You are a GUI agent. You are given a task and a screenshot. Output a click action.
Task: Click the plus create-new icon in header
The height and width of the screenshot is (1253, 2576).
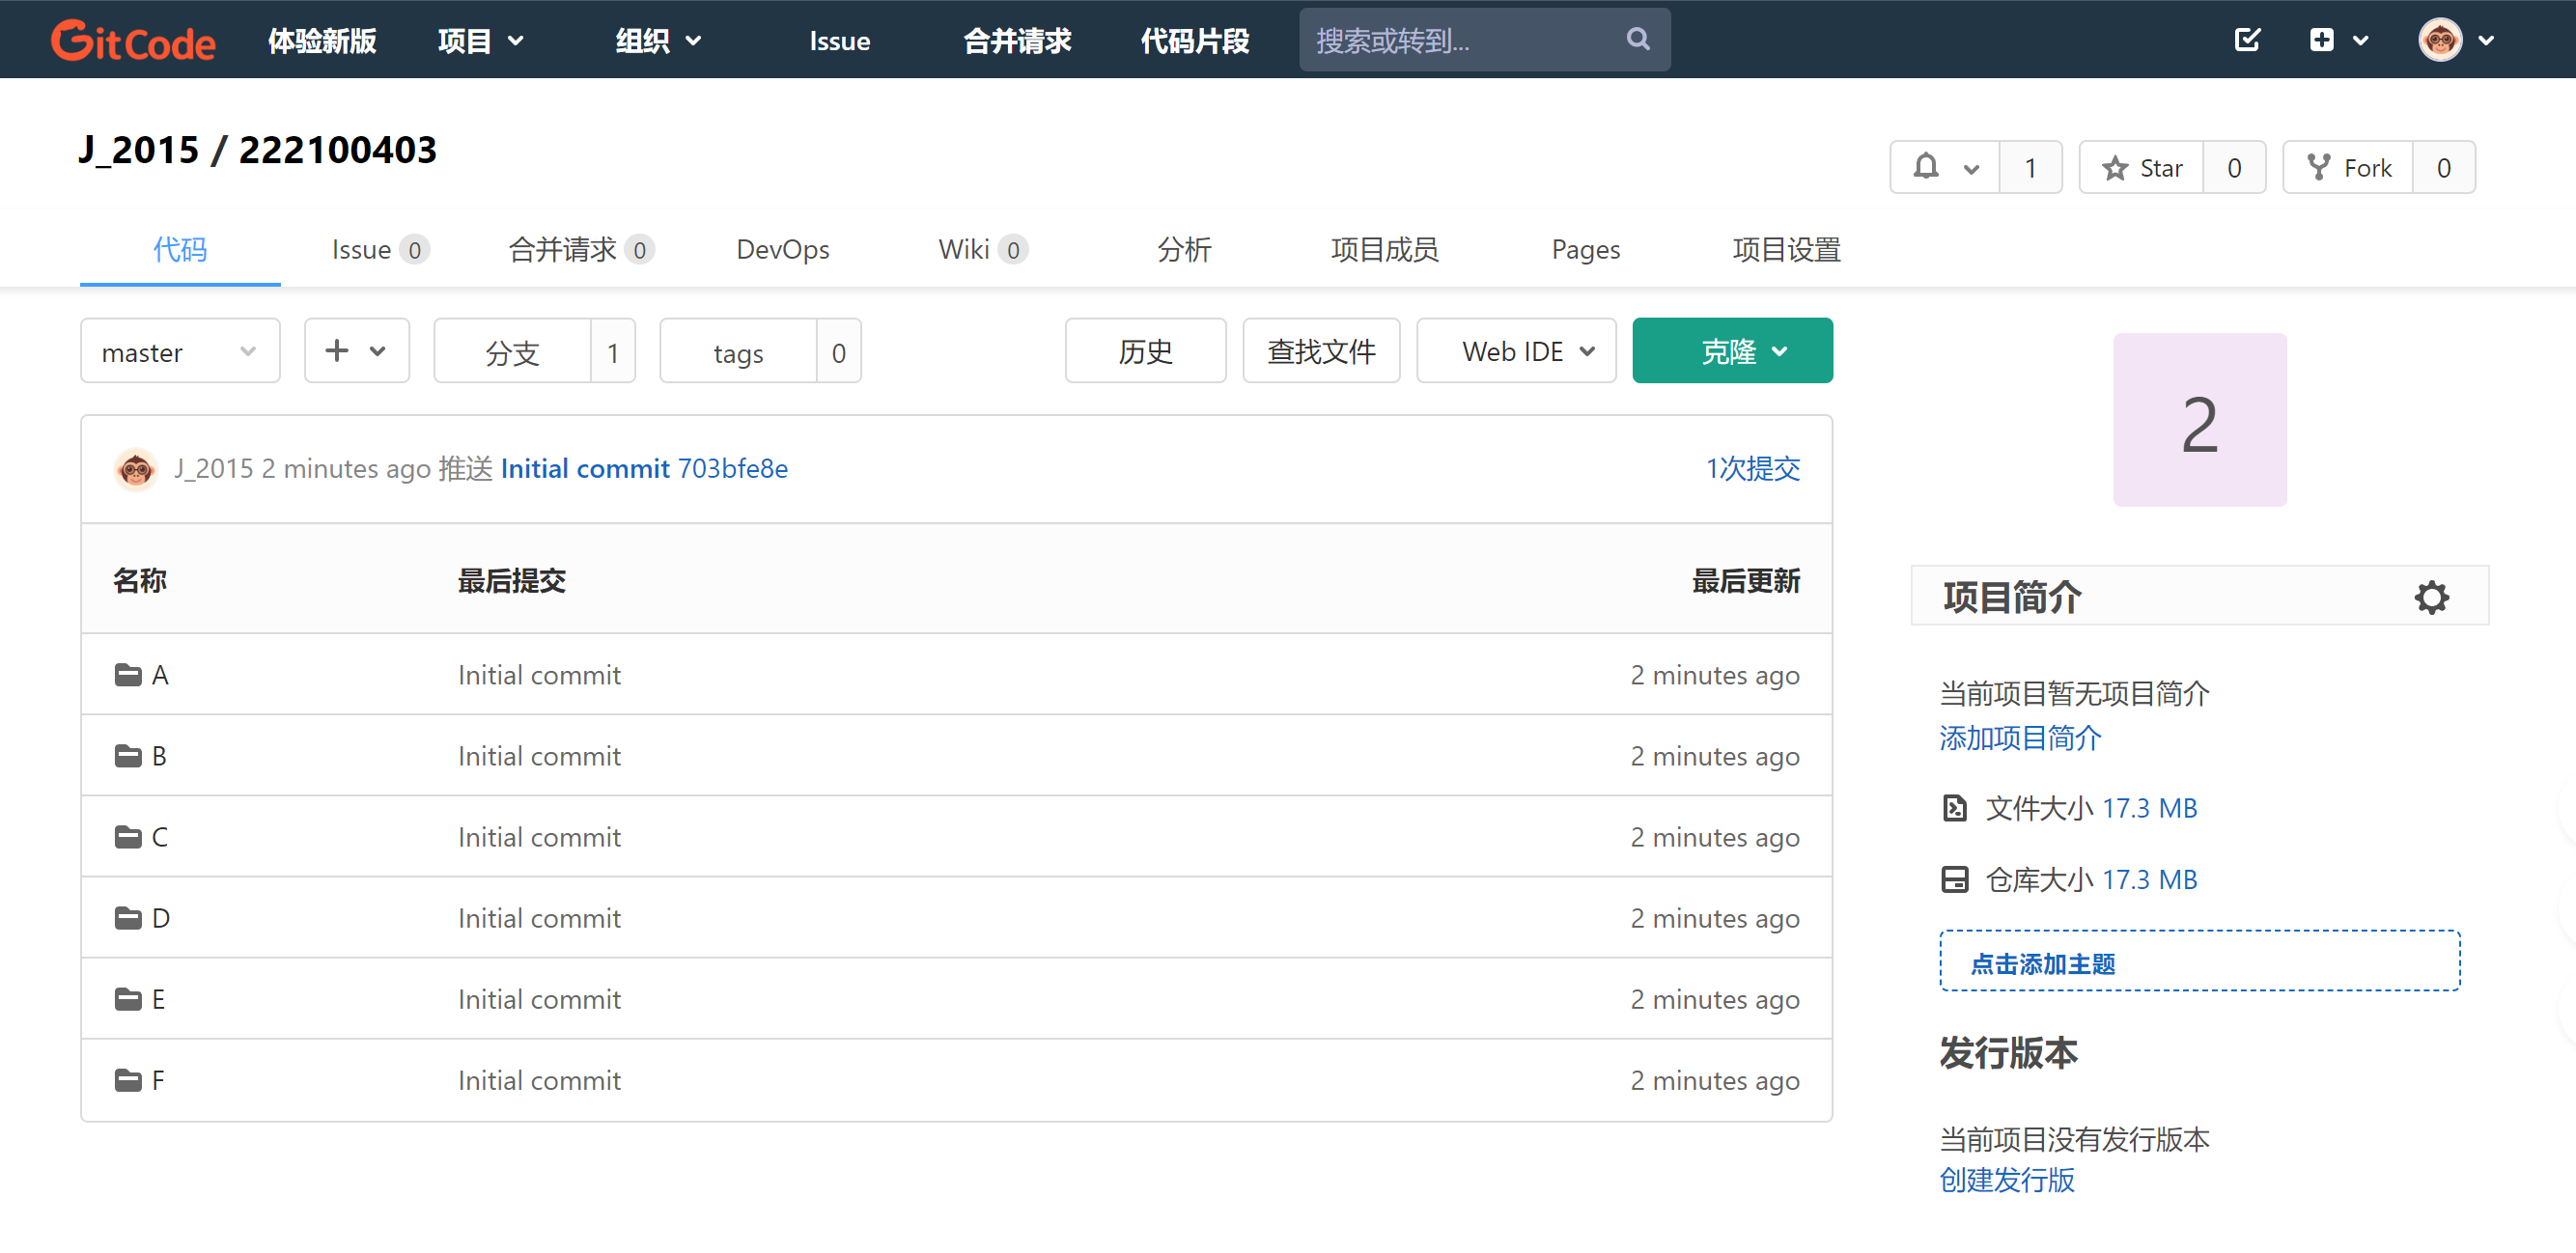(2322, 40)
